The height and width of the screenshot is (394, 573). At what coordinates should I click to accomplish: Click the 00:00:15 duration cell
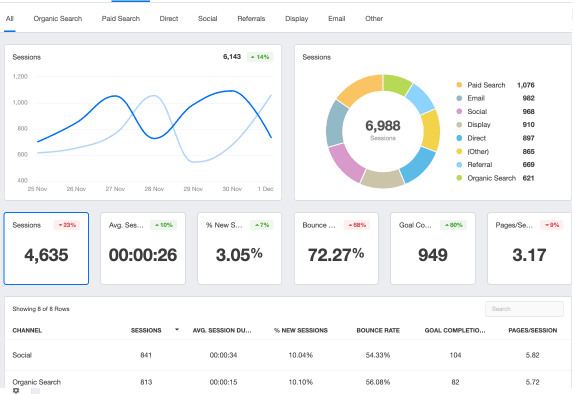point(223,382)
